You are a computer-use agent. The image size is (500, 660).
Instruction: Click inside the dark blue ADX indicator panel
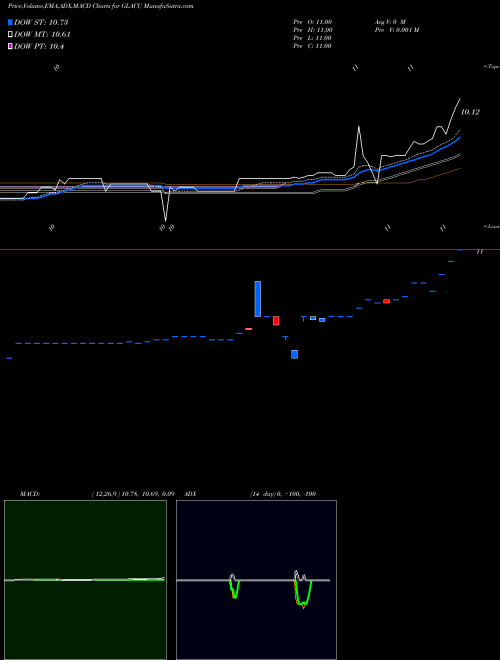click(x=256, y=580)
